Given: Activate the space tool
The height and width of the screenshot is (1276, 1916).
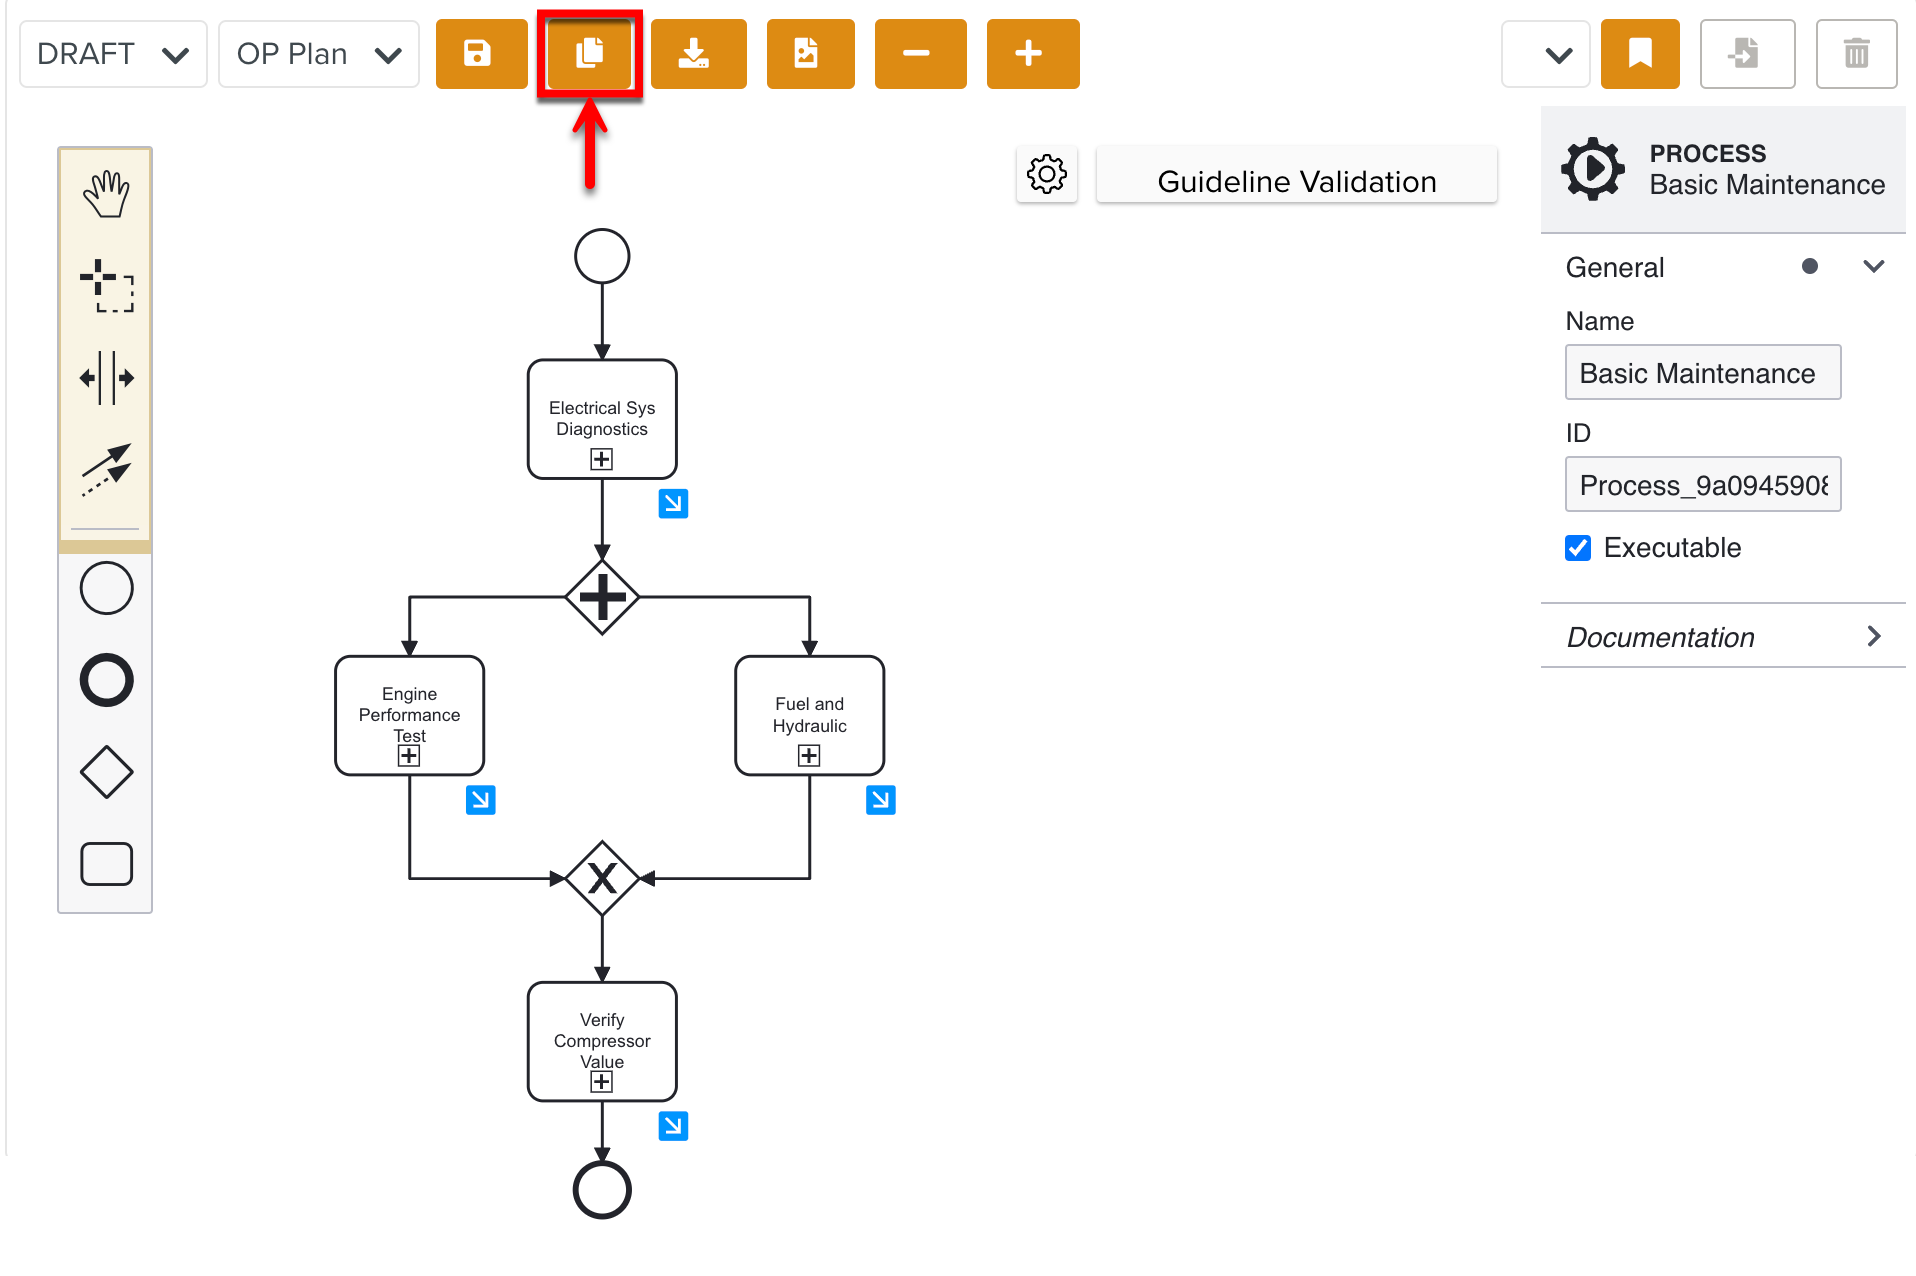Looking at the screenshot, I should pyautogui.click(x=106, y=378).
